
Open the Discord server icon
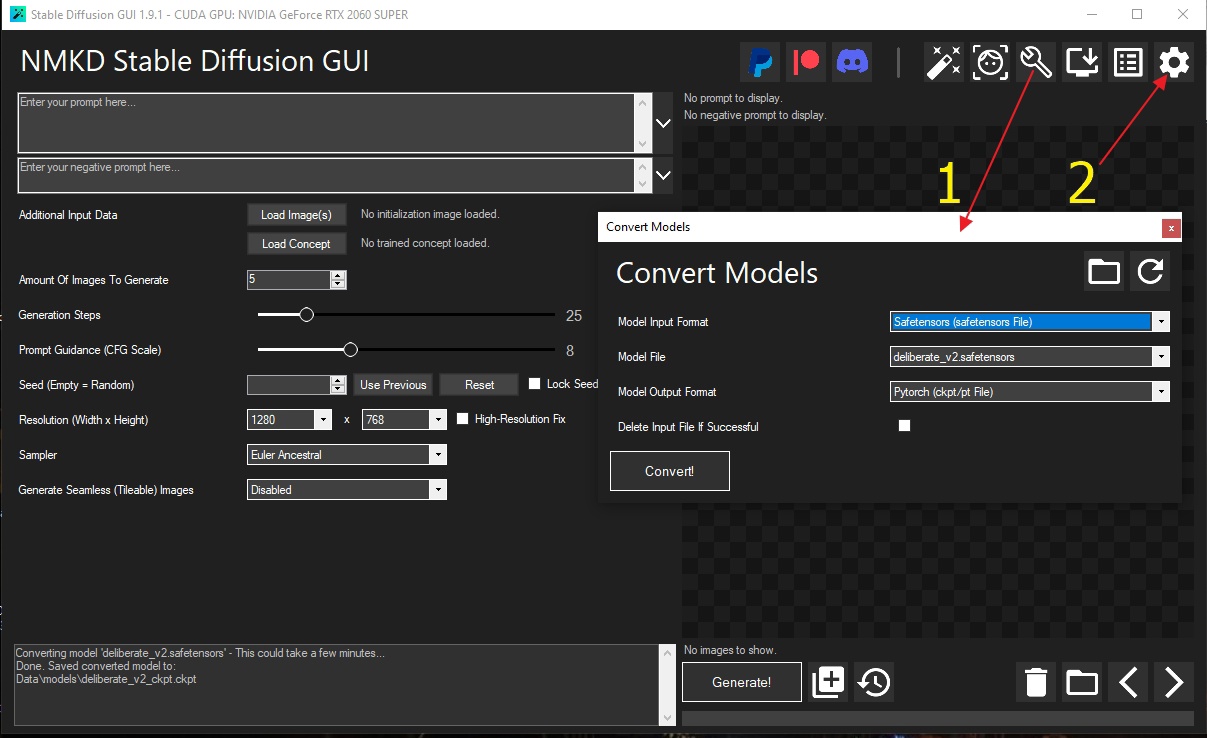(852, 62)
